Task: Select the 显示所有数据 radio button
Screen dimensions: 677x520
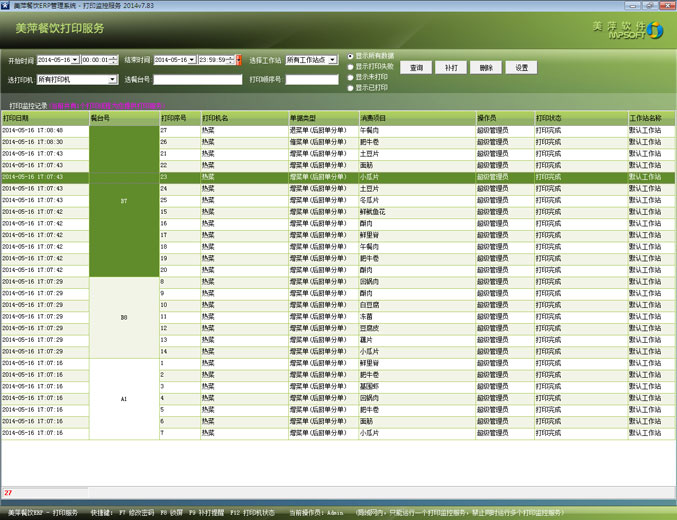Action: click(350, 56)
